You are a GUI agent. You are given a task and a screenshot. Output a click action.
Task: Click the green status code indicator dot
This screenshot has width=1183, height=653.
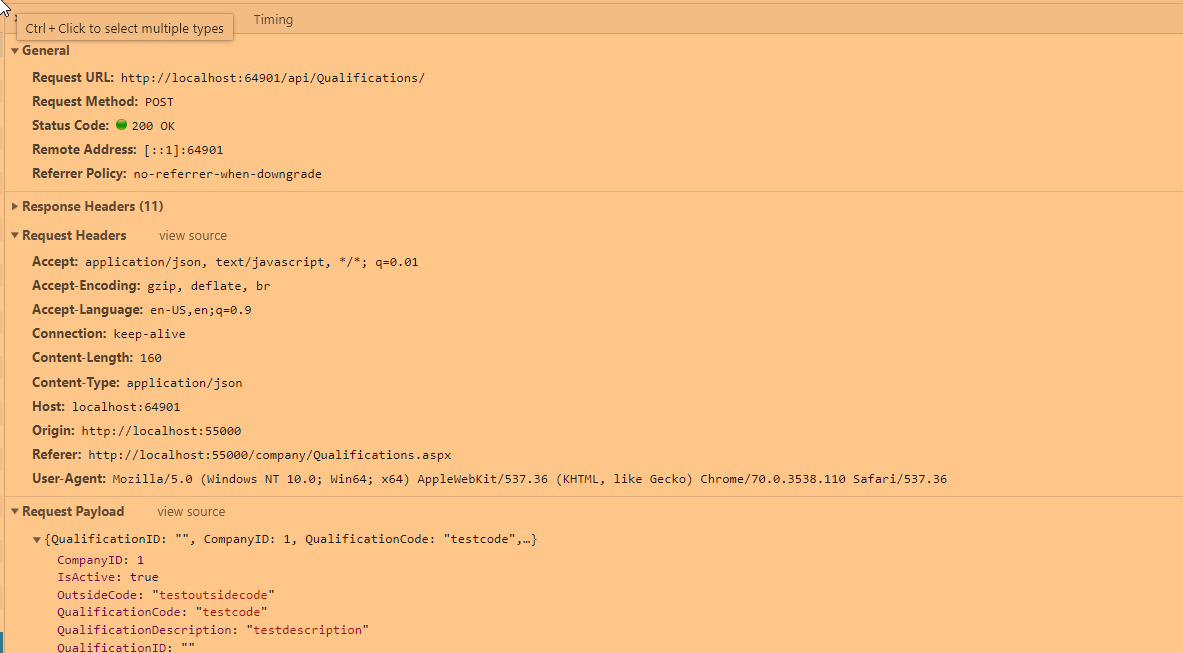[122, 126]
